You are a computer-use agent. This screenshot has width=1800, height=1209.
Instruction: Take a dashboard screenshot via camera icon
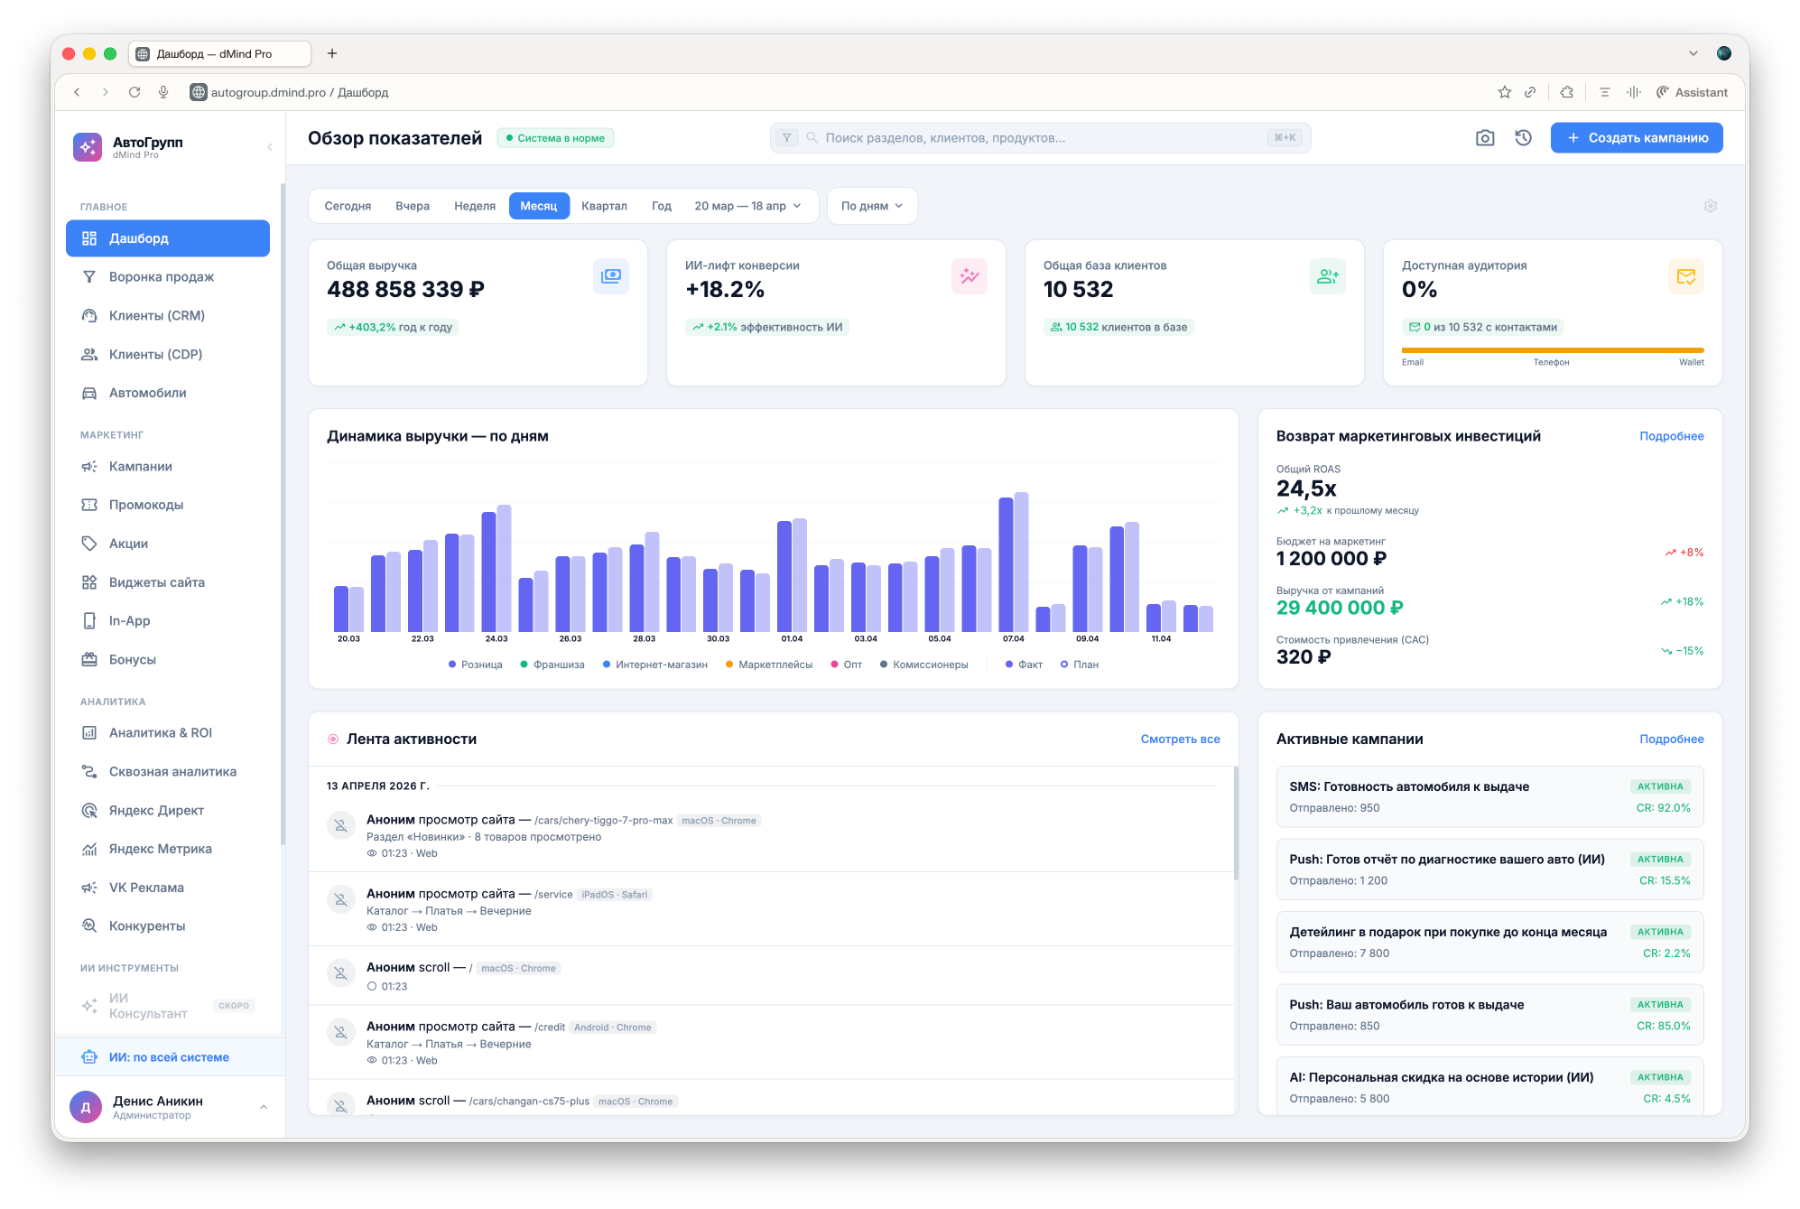pos(1484,138)
